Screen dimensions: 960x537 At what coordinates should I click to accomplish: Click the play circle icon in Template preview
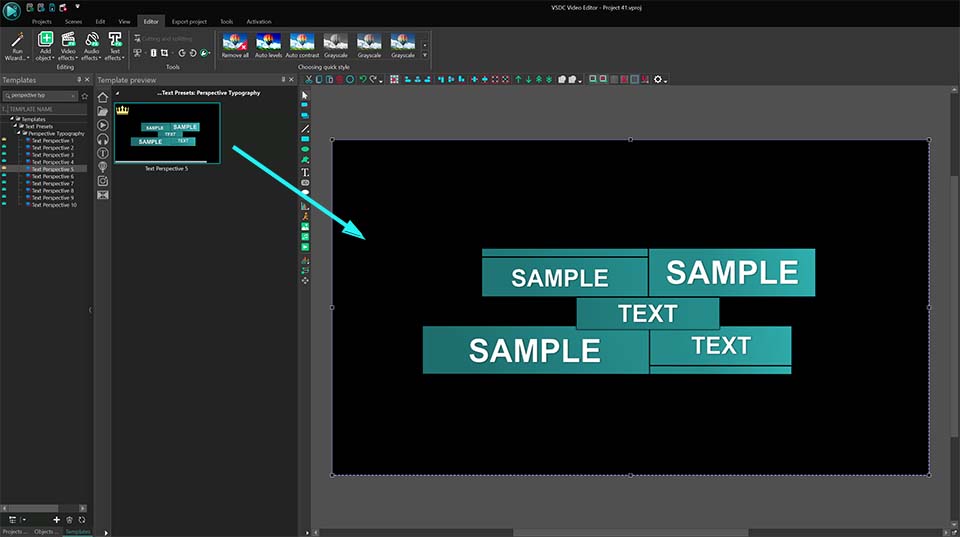click(103, 125)
